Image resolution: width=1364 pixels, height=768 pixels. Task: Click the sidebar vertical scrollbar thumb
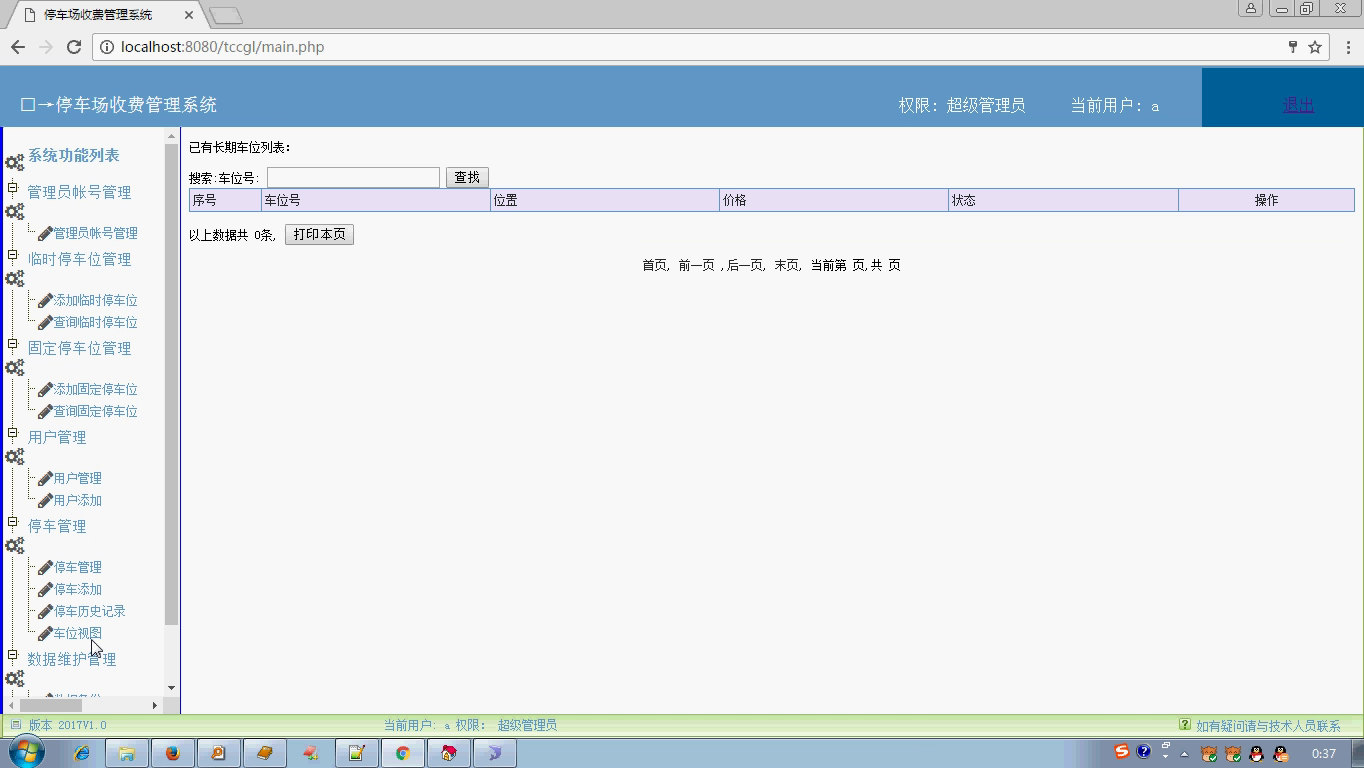pos(171,385)
